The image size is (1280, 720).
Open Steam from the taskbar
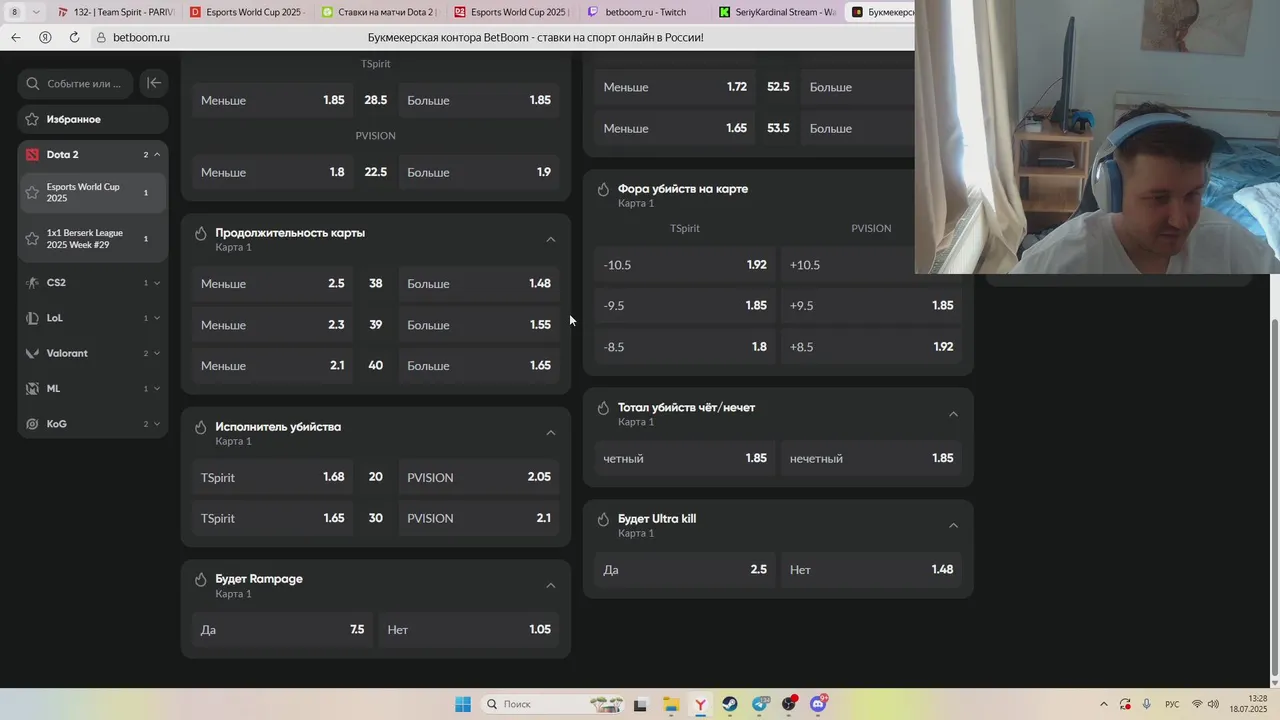point(730,704)
